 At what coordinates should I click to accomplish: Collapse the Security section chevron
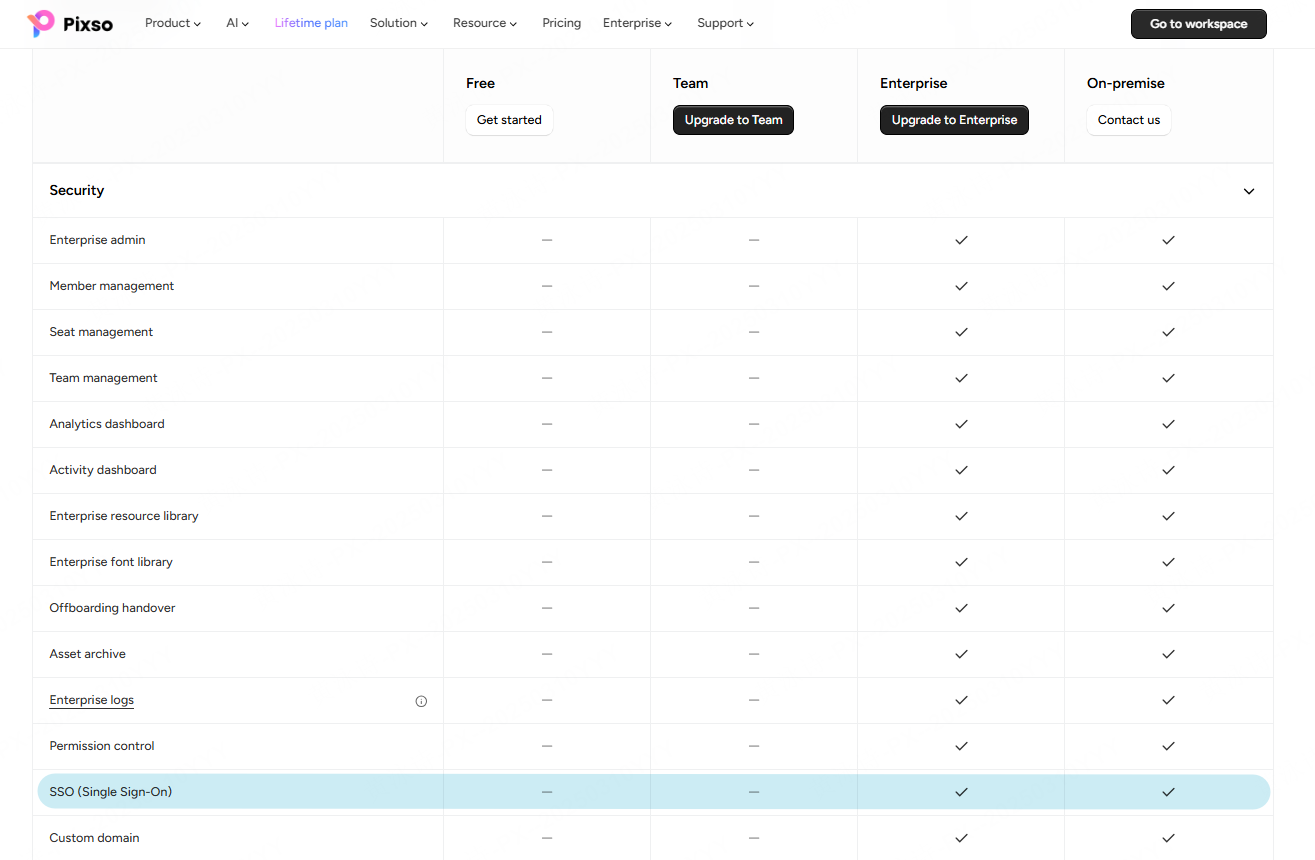tap(1249, 191)
